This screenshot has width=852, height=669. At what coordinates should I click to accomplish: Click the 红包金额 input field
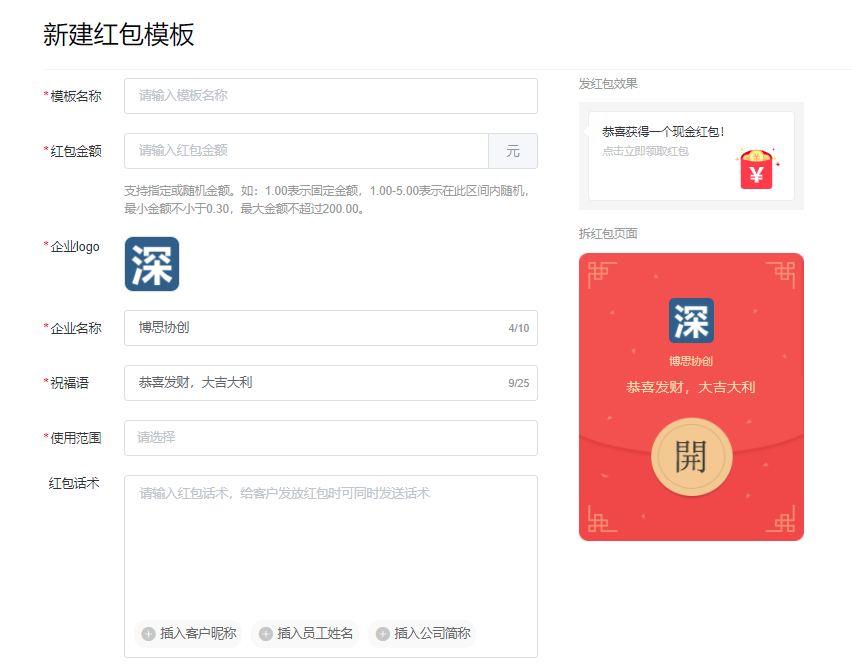pyautogui.click(x=306, y=151)
